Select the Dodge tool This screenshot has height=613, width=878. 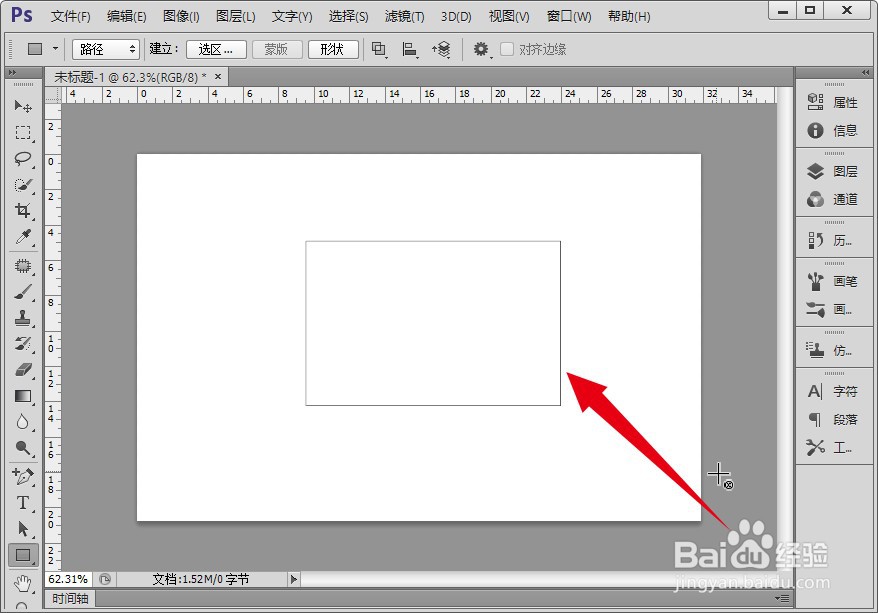click(23, 447)
